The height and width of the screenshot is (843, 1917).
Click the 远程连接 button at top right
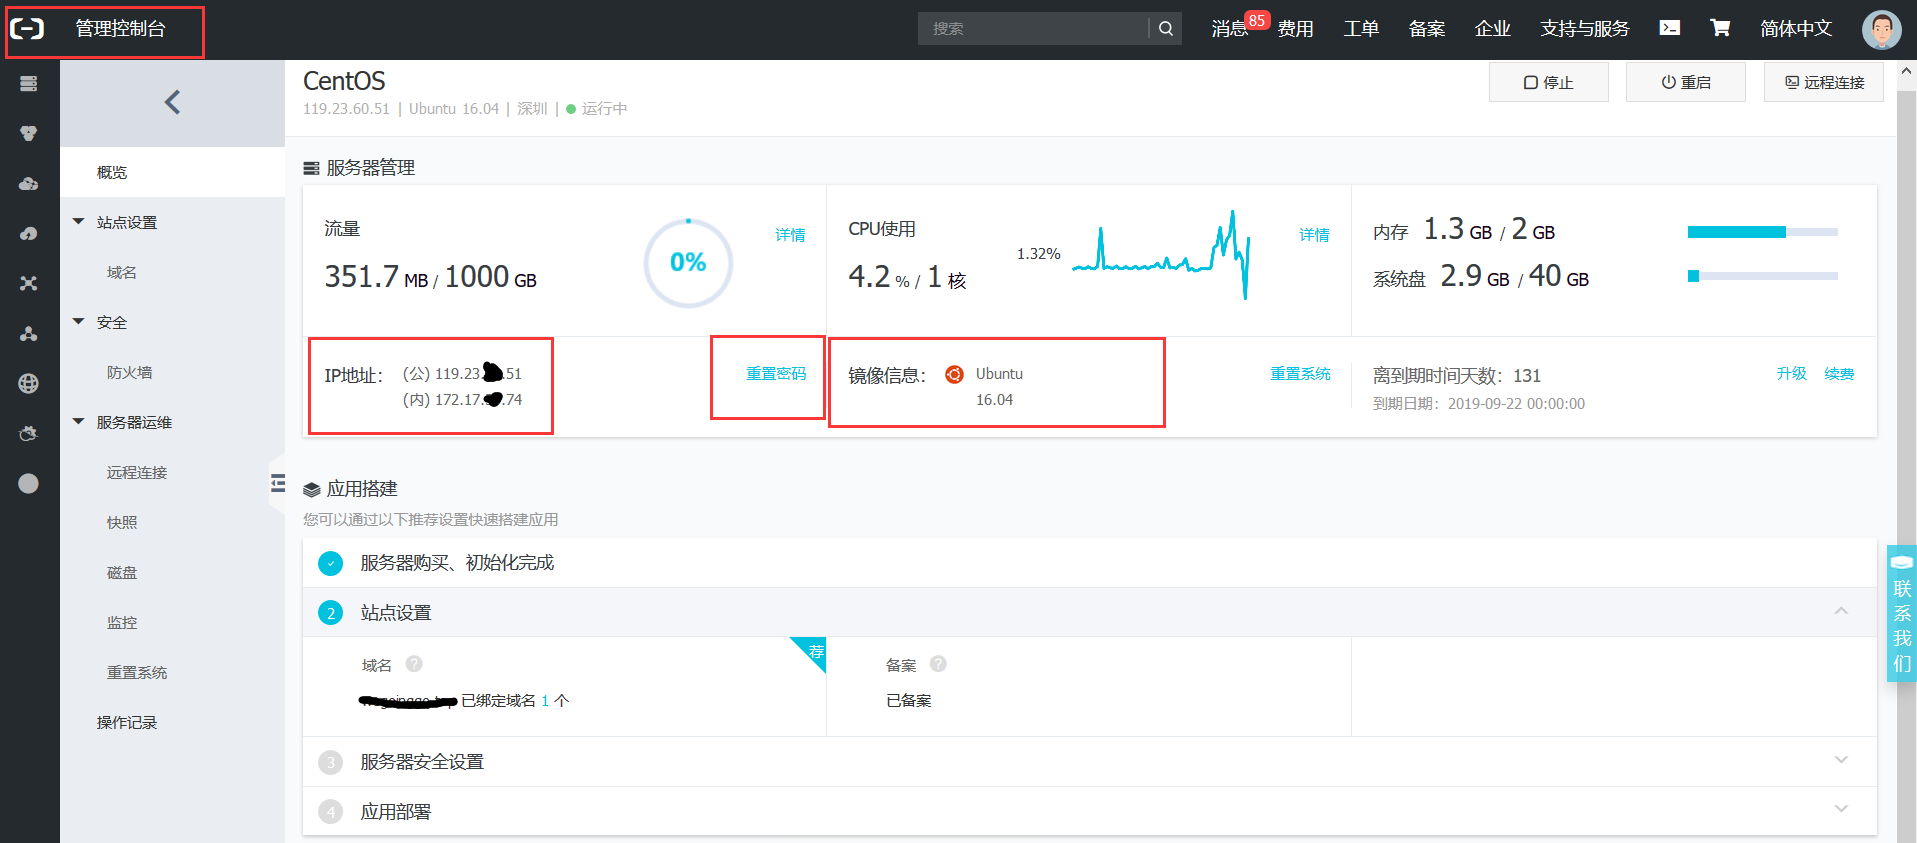pos(1824,82)
